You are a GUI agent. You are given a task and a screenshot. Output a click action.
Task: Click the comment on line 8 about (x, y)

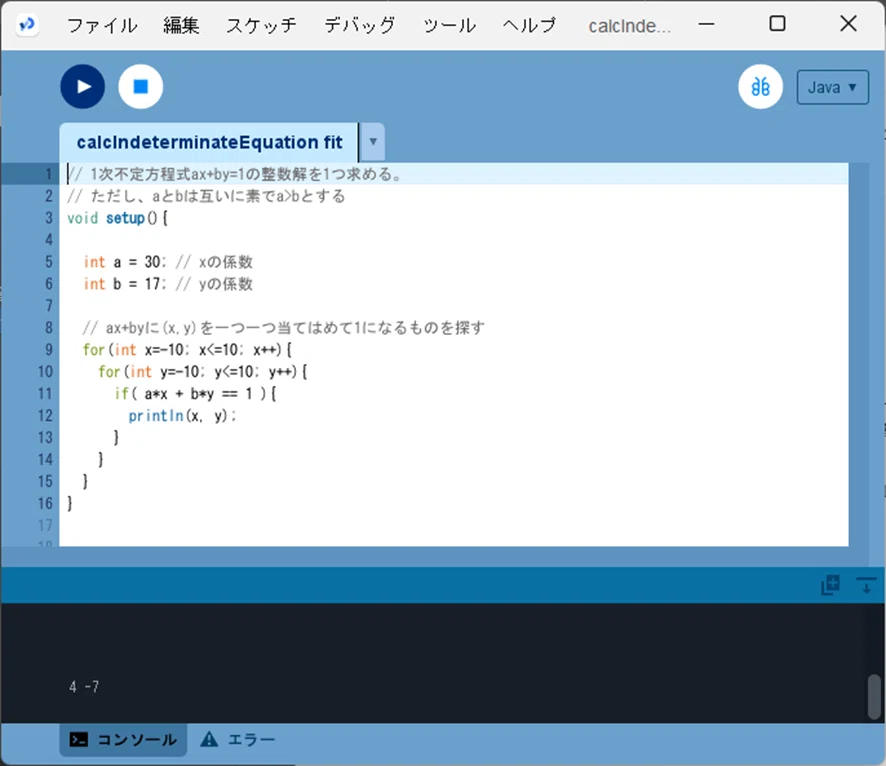284,328
